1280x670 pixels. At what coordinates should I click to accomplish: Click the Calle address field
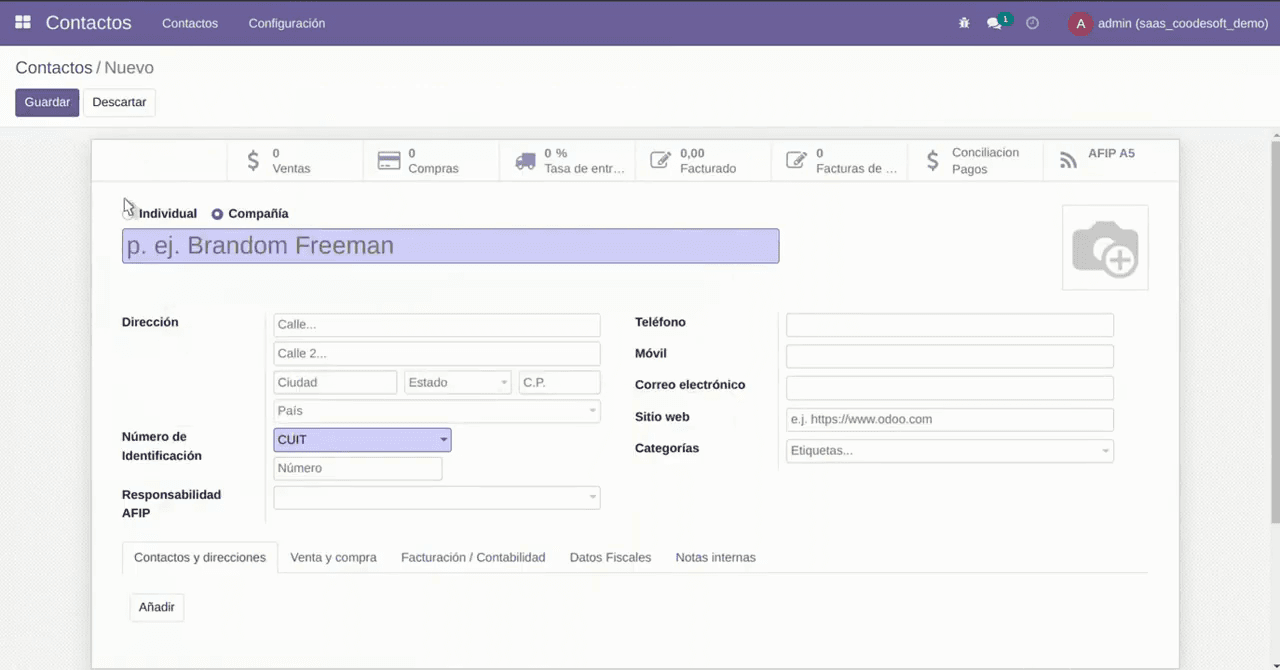pos(437,325)
